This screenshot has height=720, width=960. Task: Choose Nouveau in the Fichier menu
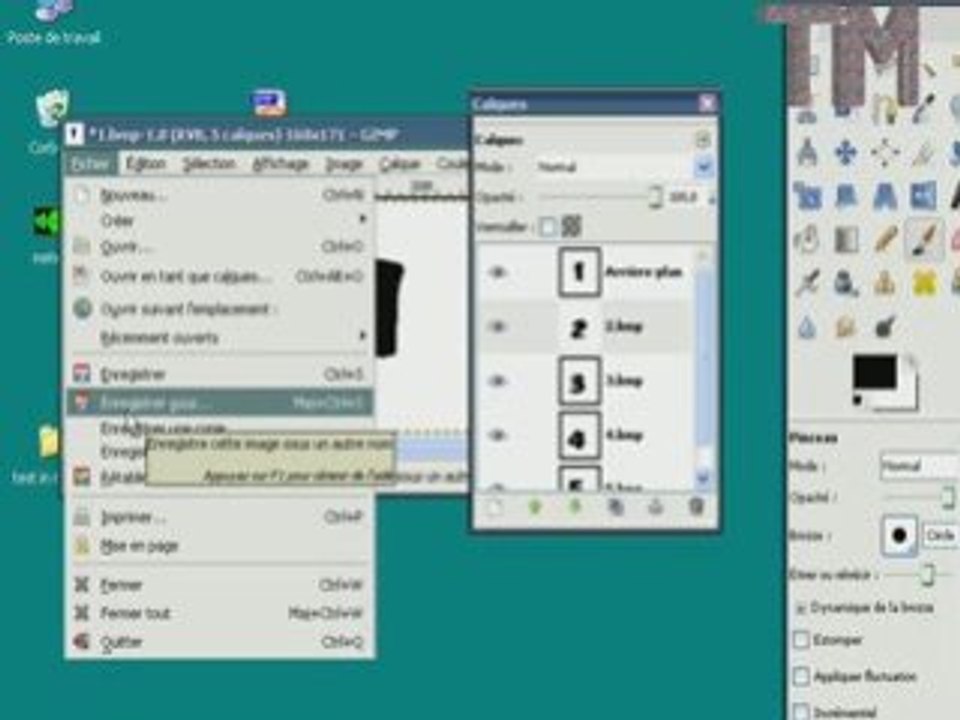pyautogui.click(x=219, y=195)
